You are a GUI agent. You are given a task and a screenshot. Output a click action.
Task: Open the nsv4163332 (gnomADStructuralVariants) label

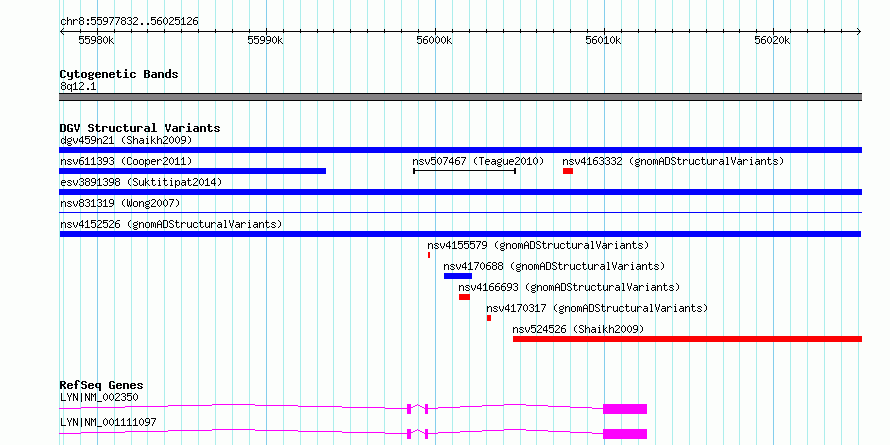(x=673, y=161)
